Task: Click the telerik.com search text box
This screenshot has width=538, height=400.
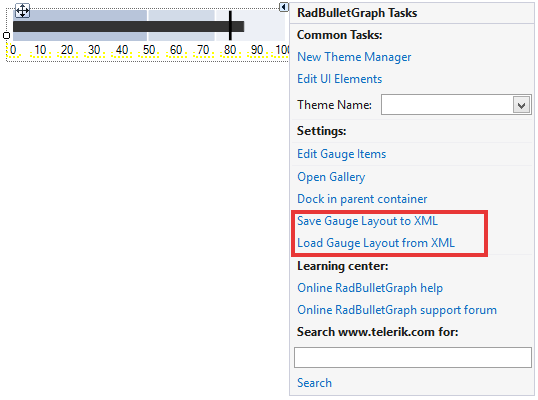Action: 413,357
